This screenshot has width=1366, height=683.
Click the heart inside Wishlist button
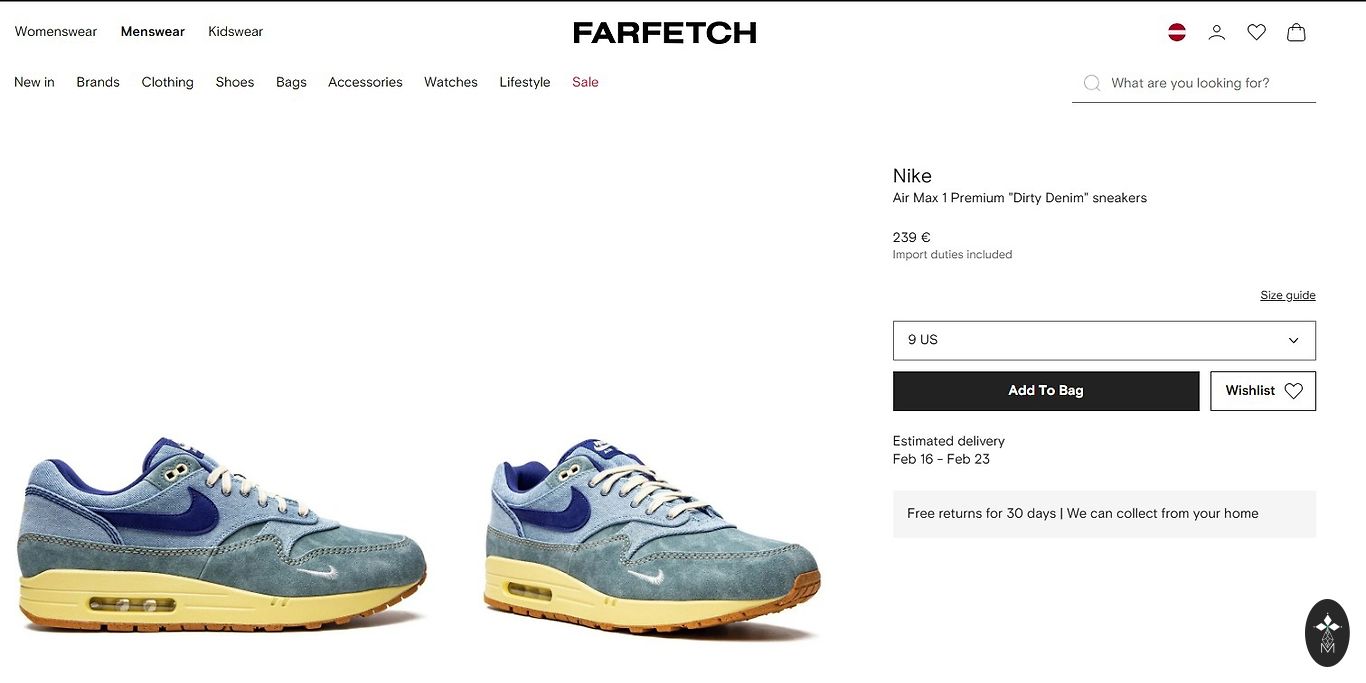[x=1293, y=391]
